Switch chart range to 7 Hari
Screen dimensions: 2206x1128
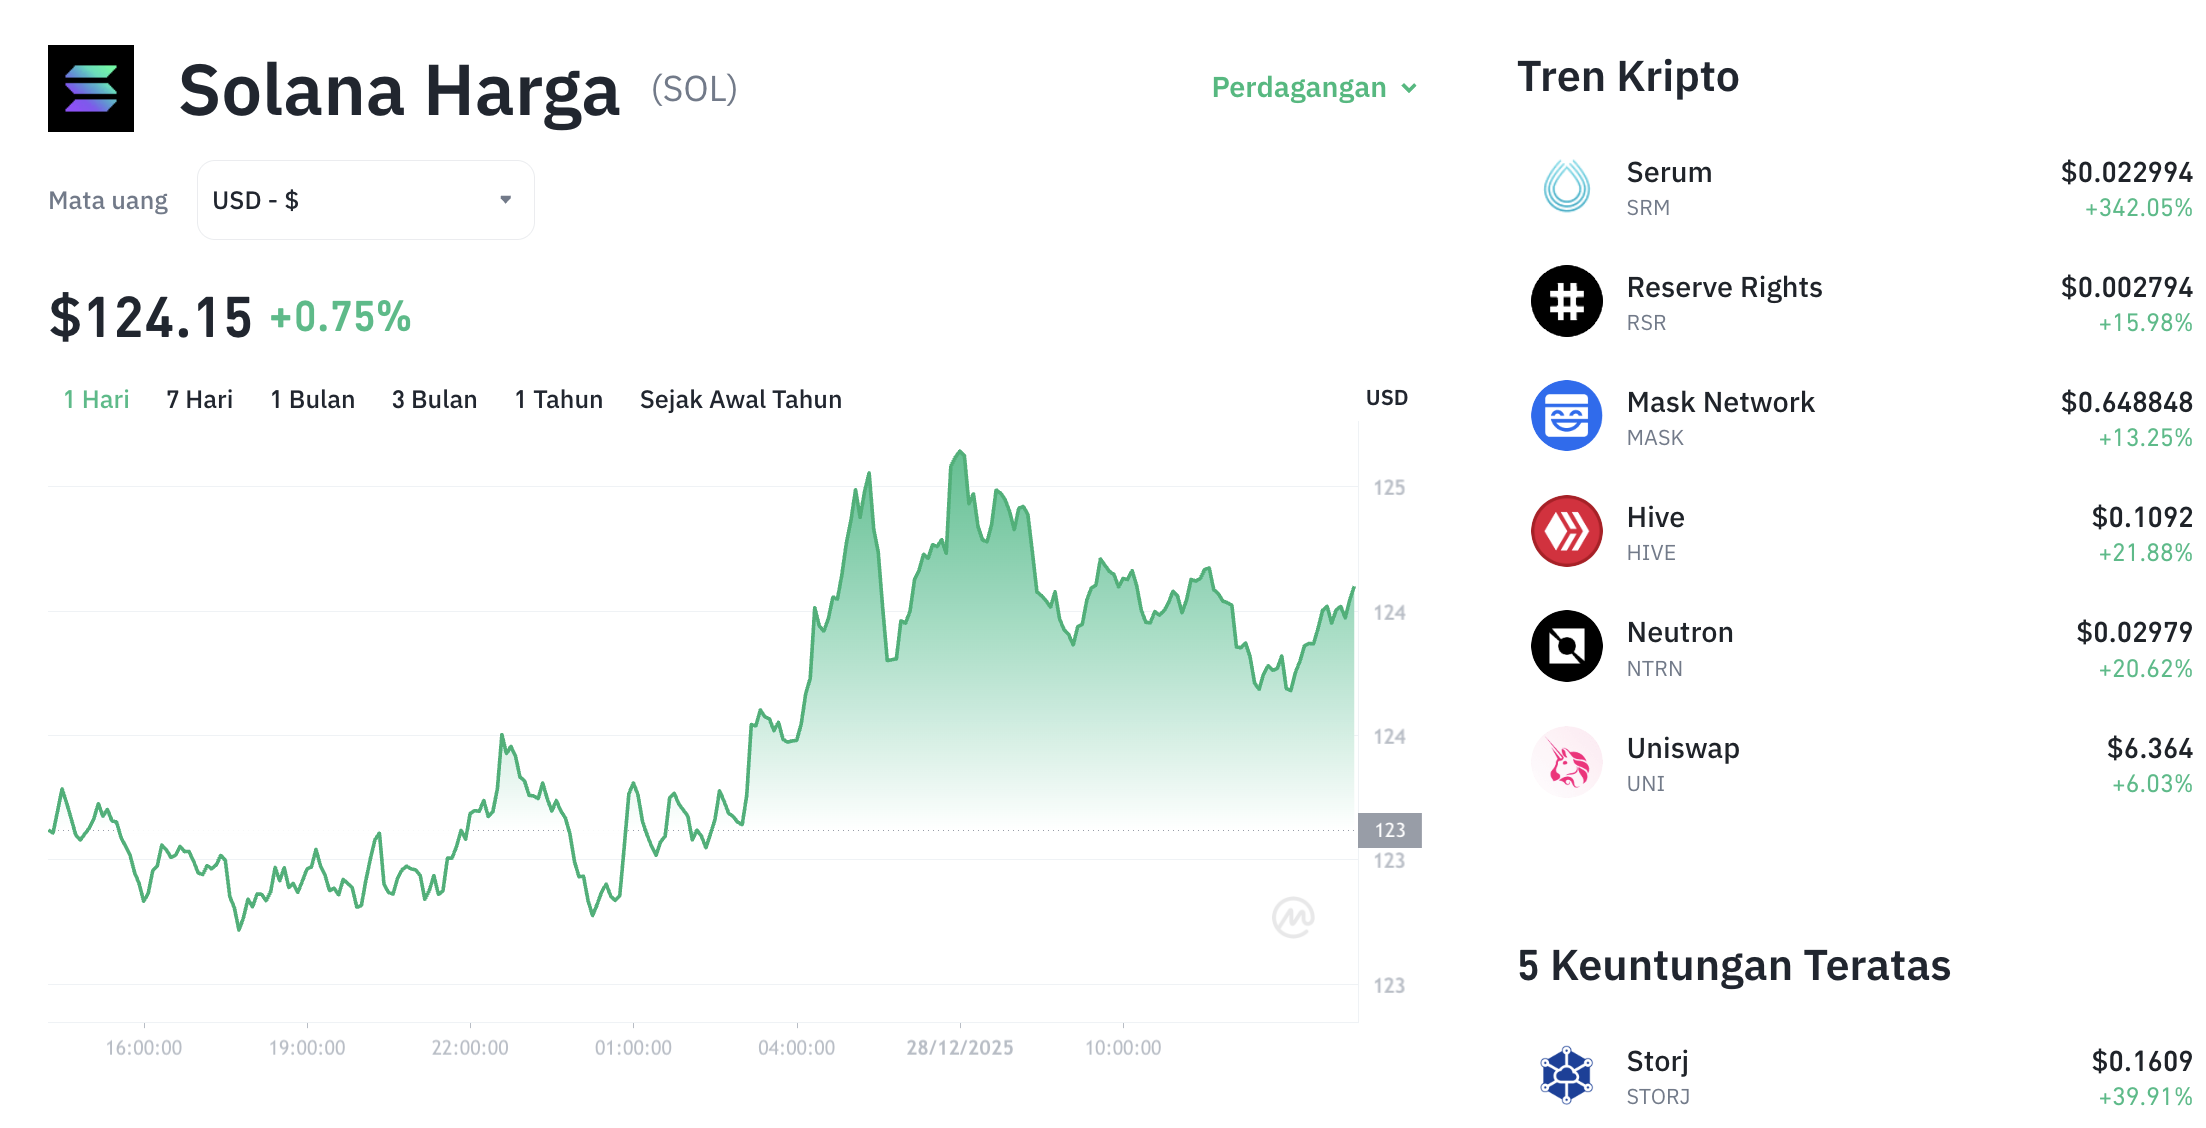(199, 399)
